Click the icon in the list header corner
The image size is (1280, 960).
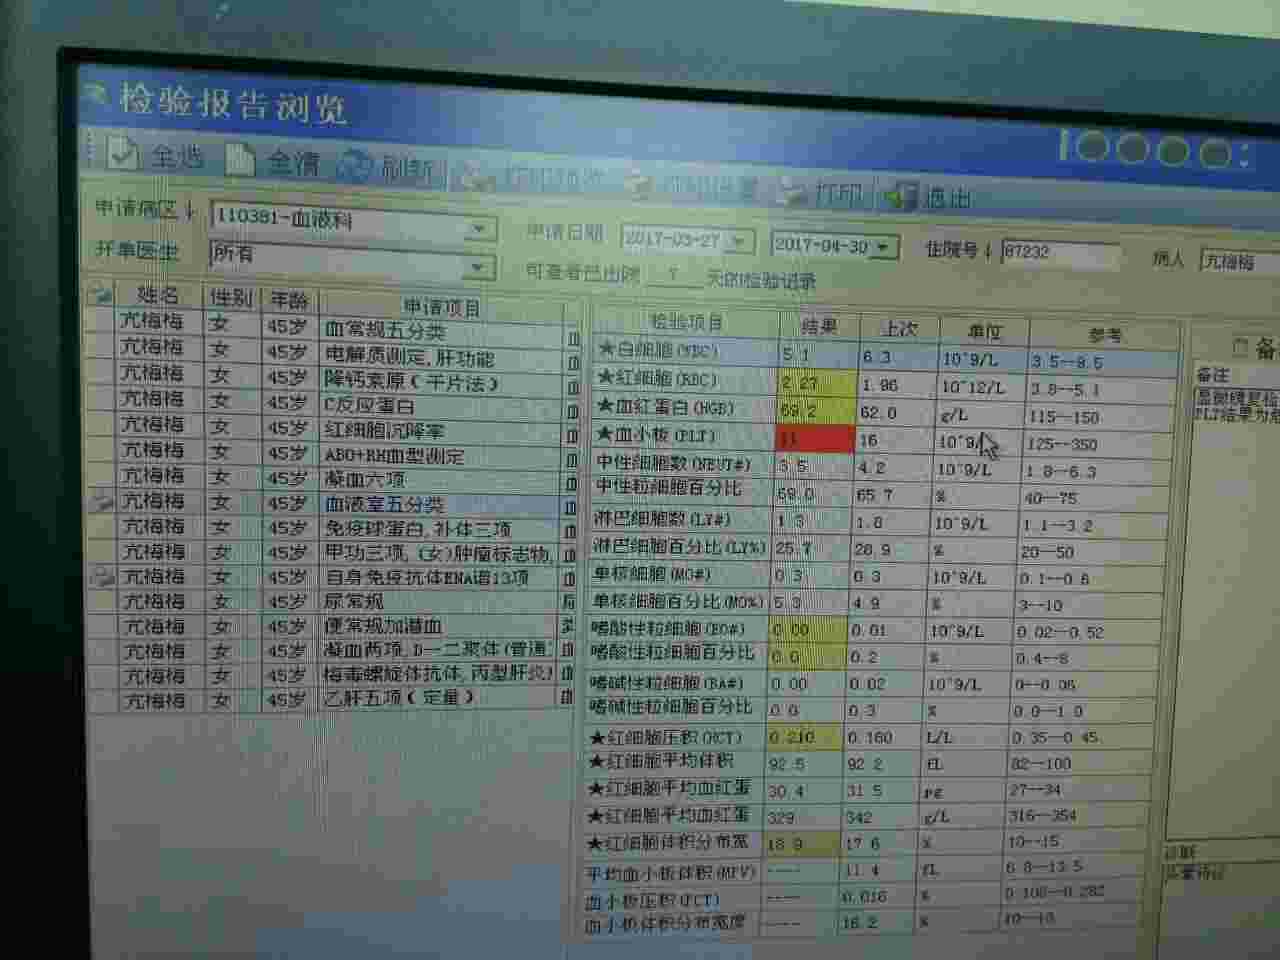[101, 294]
